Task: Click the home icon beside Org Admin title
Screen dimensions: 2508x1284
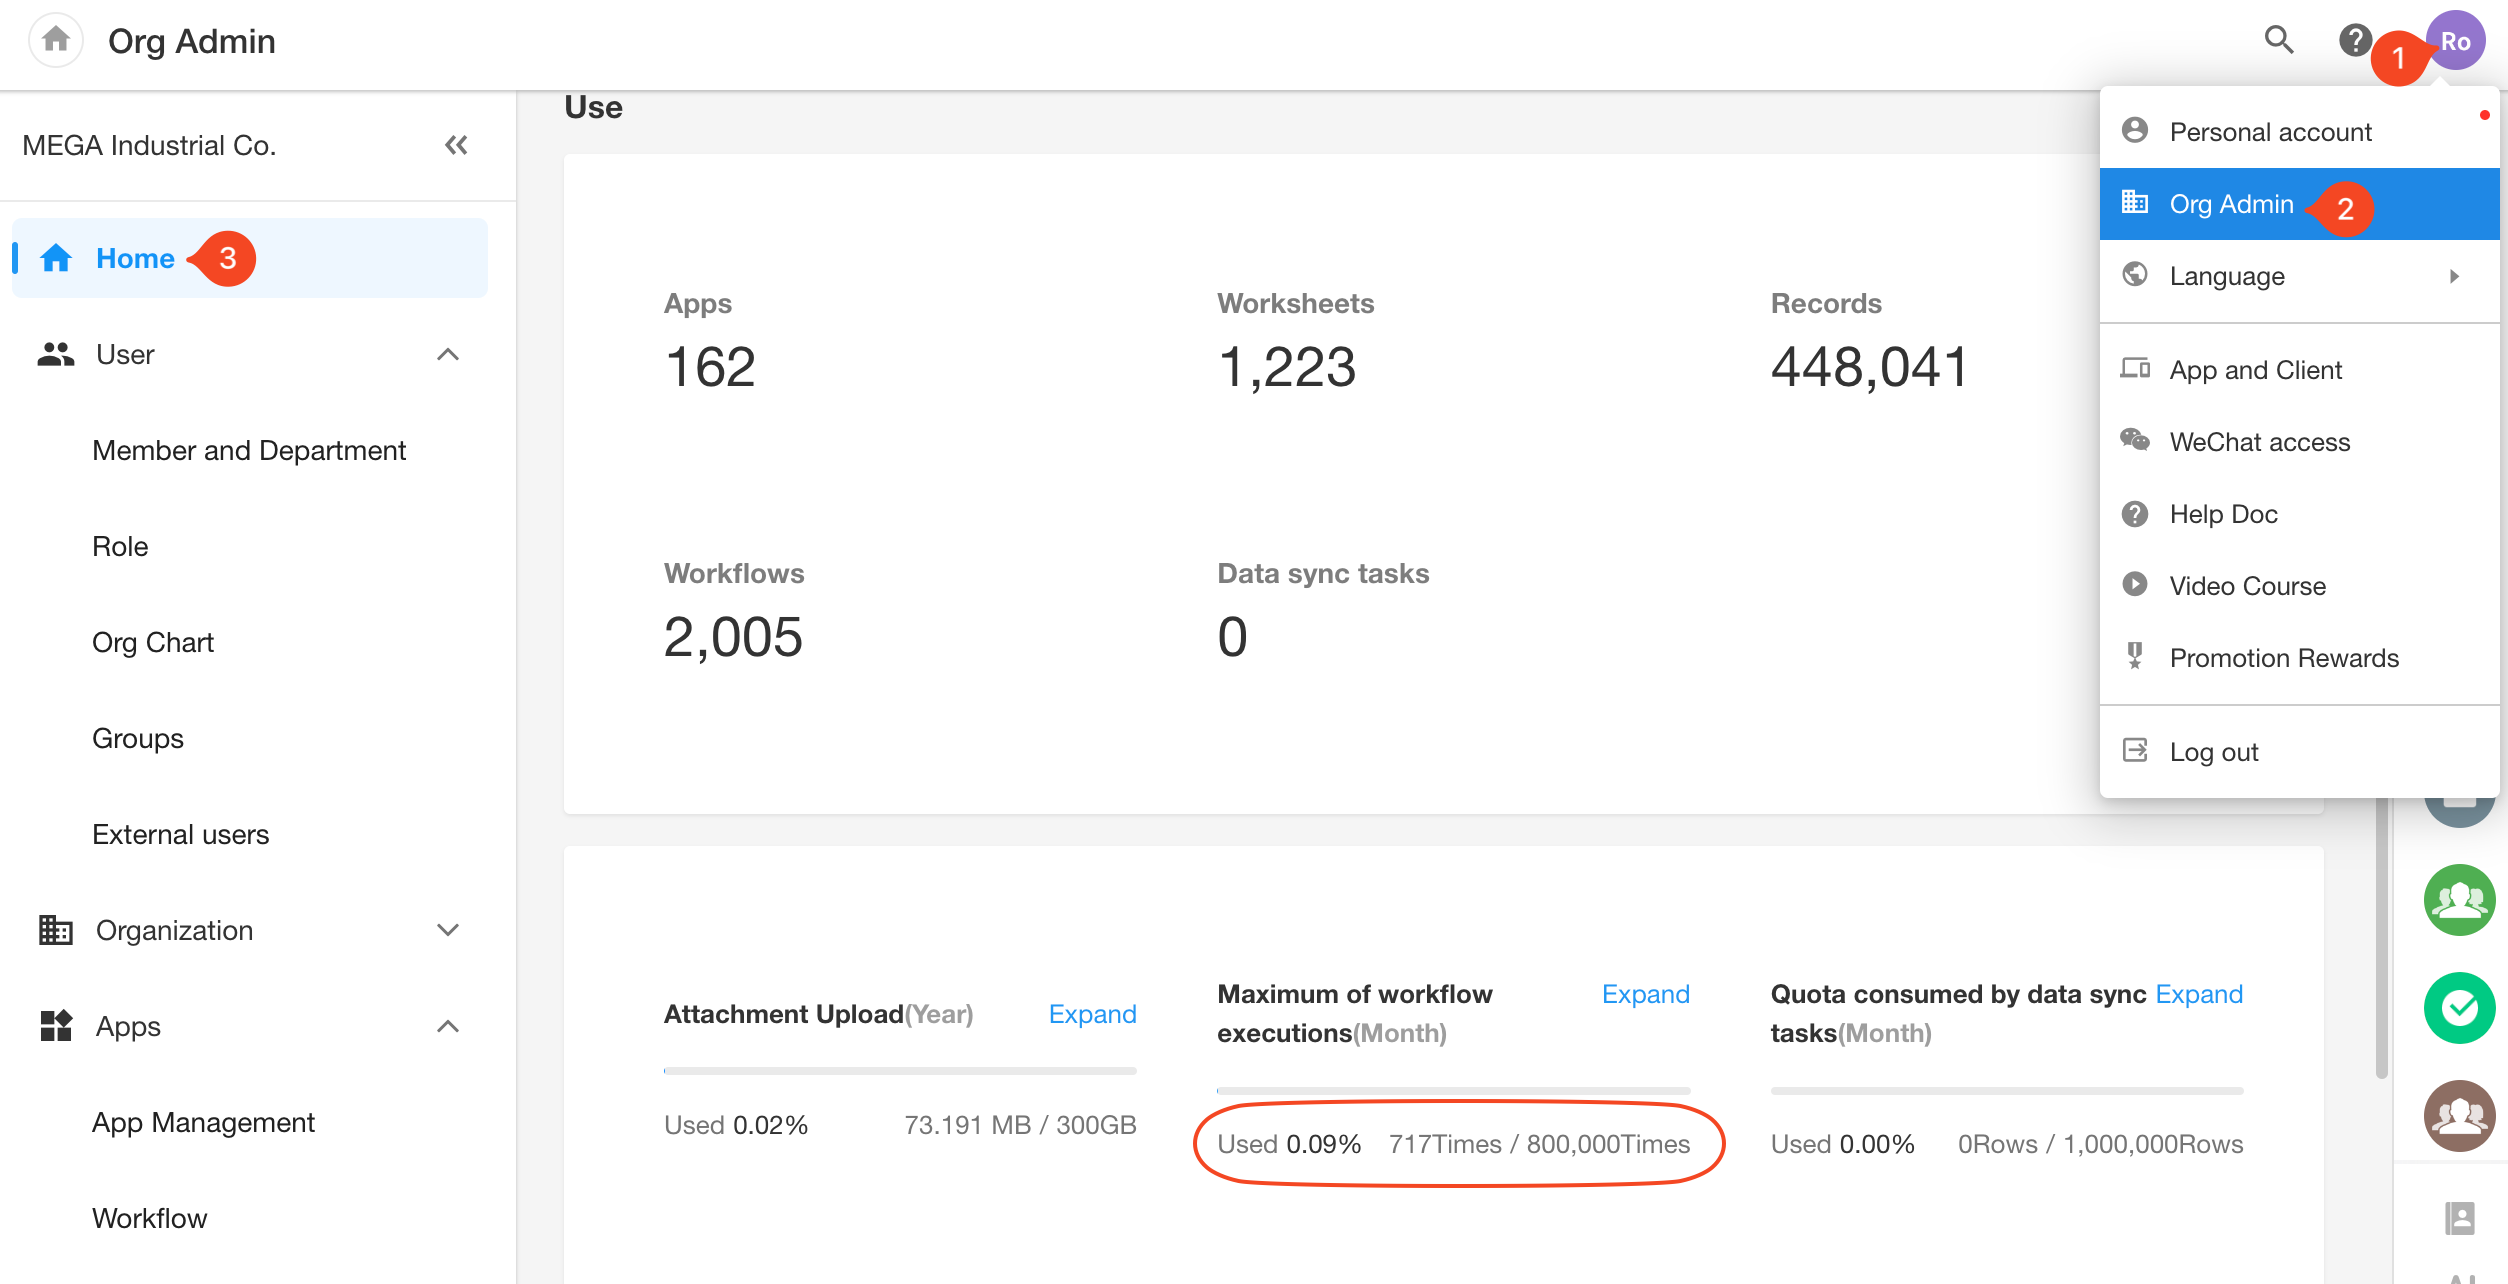Action: point(56,40)
